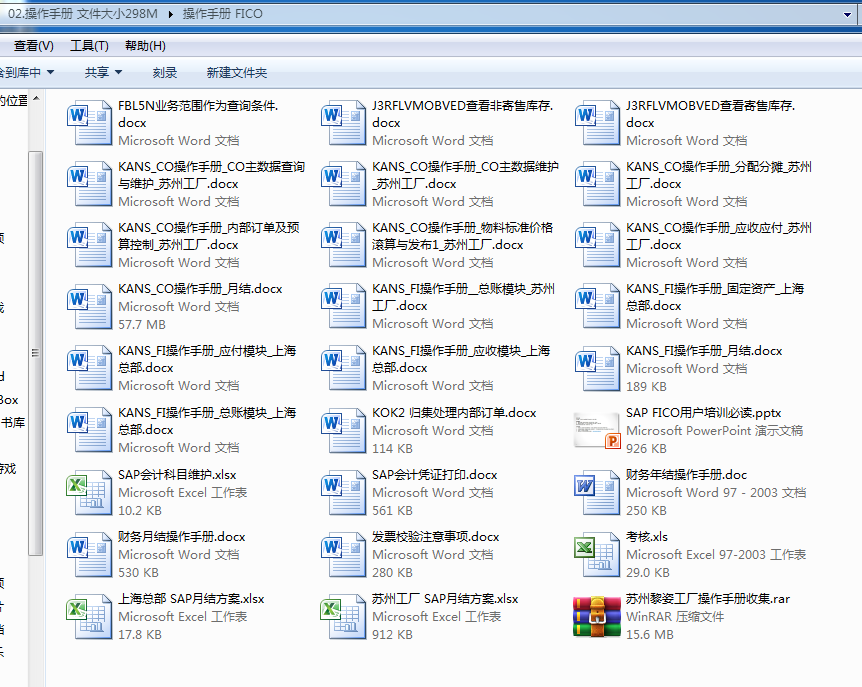Screen dimensions: 862x687
Task: Open breadcrumb arrow between path folders
Action: [x=170, y=14]
